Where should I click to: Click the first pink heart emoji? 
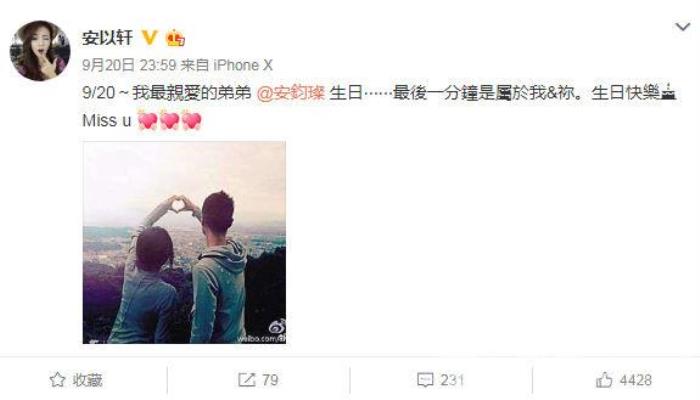[x=147, y=120]
